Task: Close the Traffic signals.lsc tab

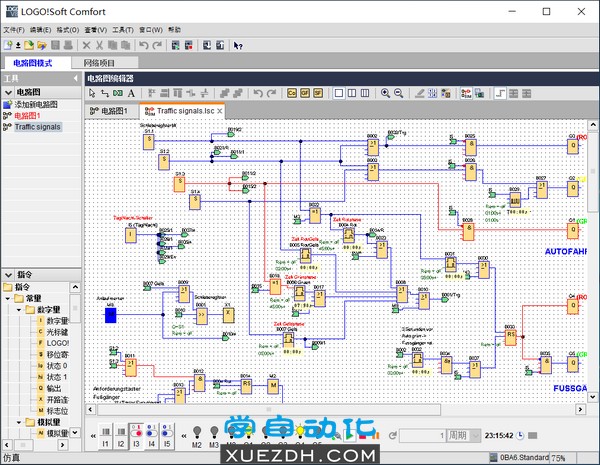Action: 220,111
